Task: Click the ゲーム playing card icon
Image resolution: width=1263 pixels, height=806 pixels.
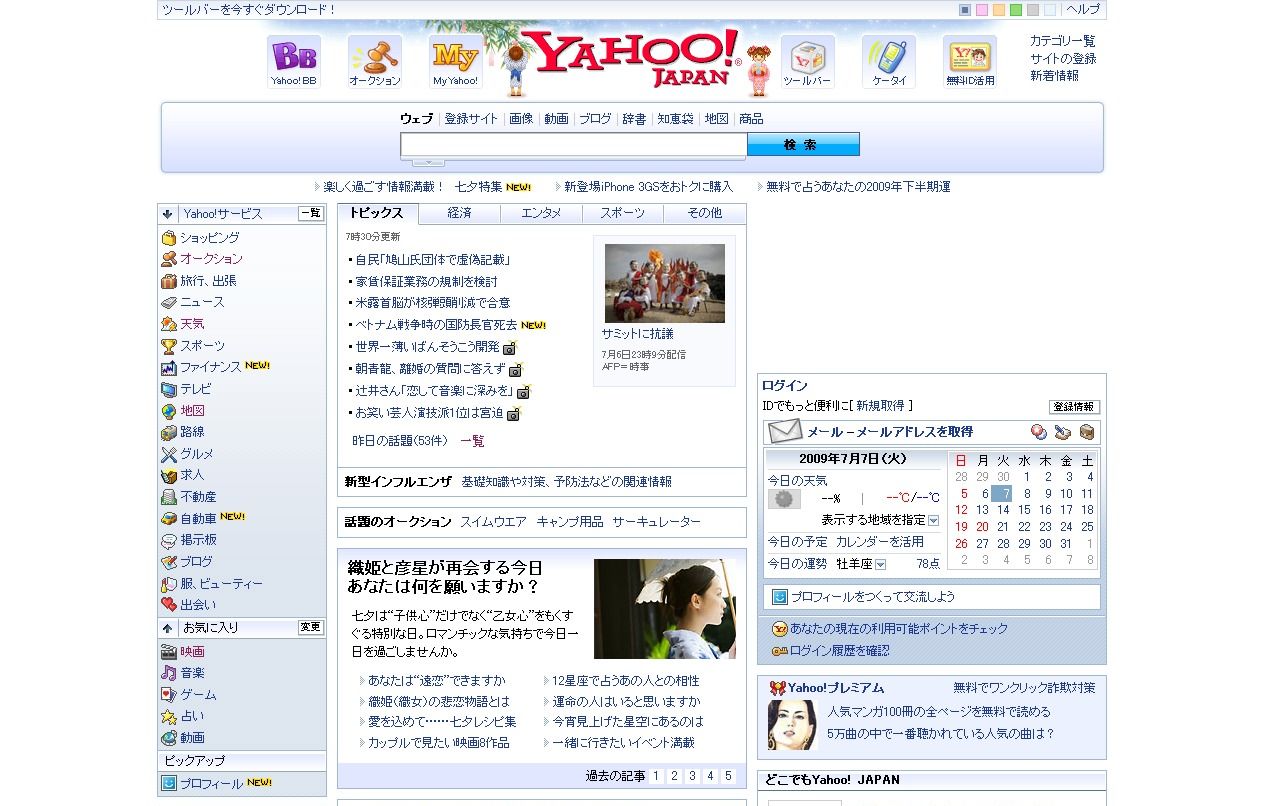Action: [169, 695]
